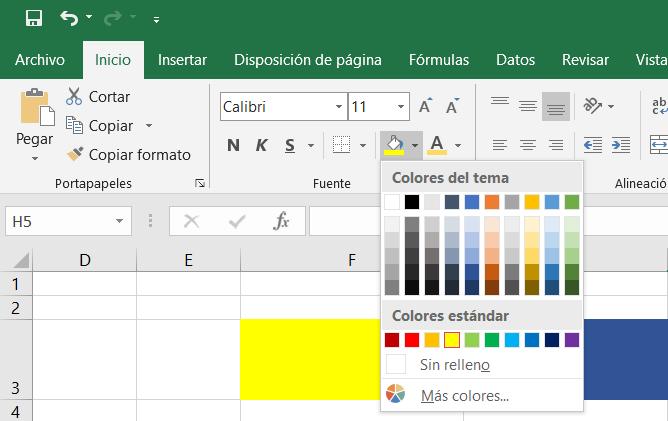Open the Name Box dropdown arrow
This screenshot has width=668, height=421.
pos(120,221)
